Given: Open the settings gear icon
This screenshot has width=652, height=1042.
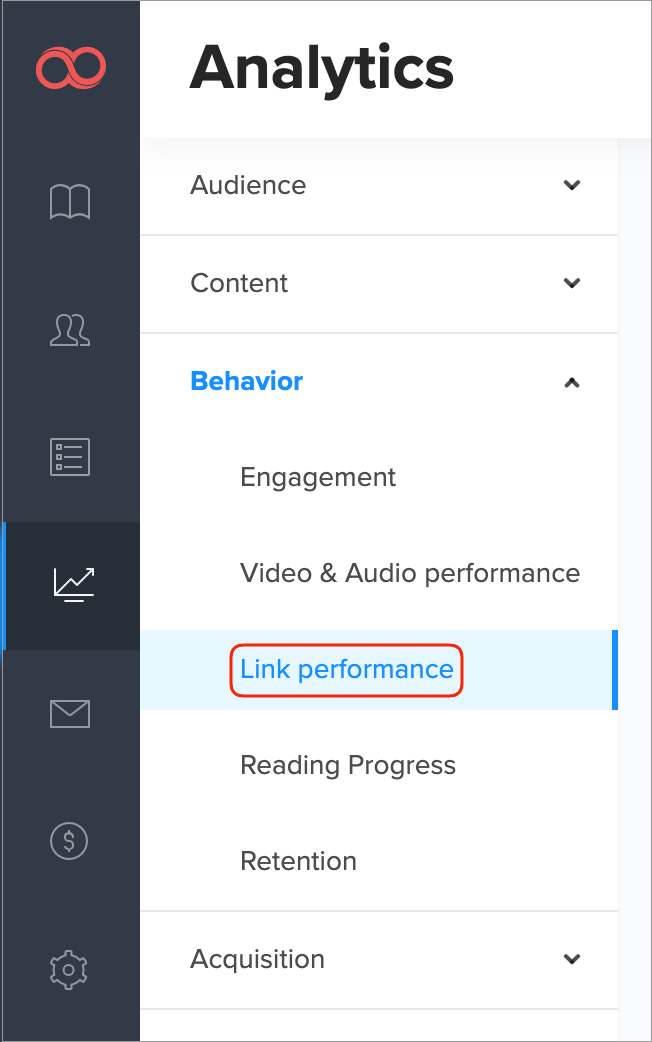Looking at the screenshot, I should [70, 968].
